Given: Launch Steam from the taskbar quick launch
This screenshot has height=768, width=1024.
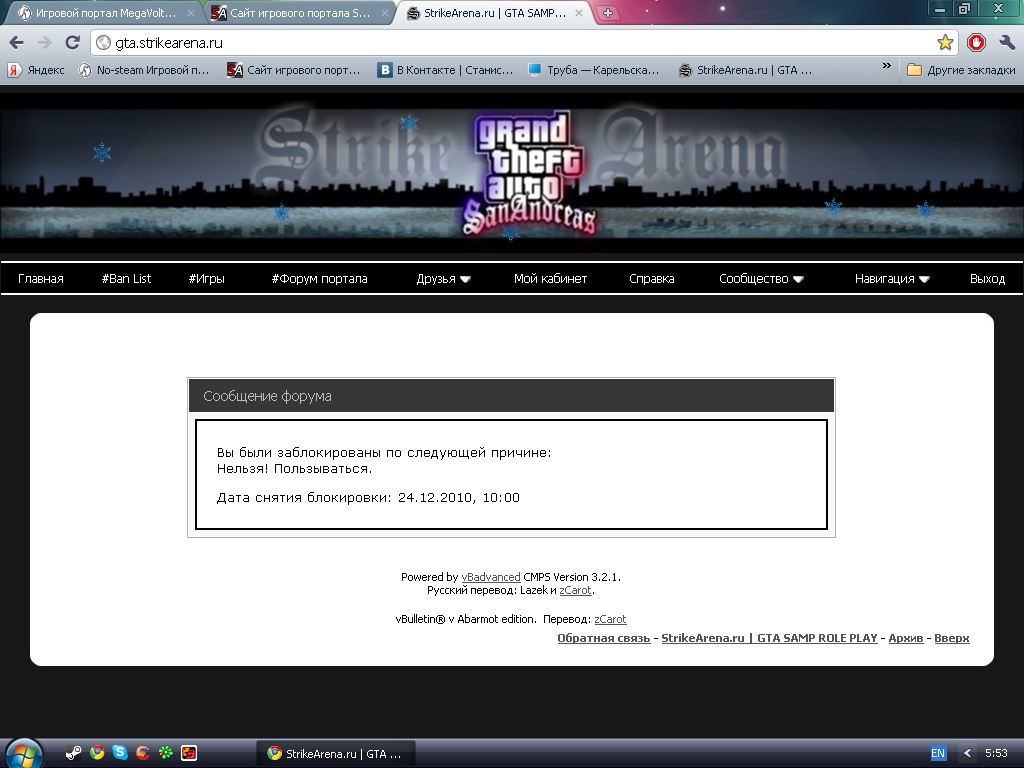Looking at the screenshot, I should [74, 753].
